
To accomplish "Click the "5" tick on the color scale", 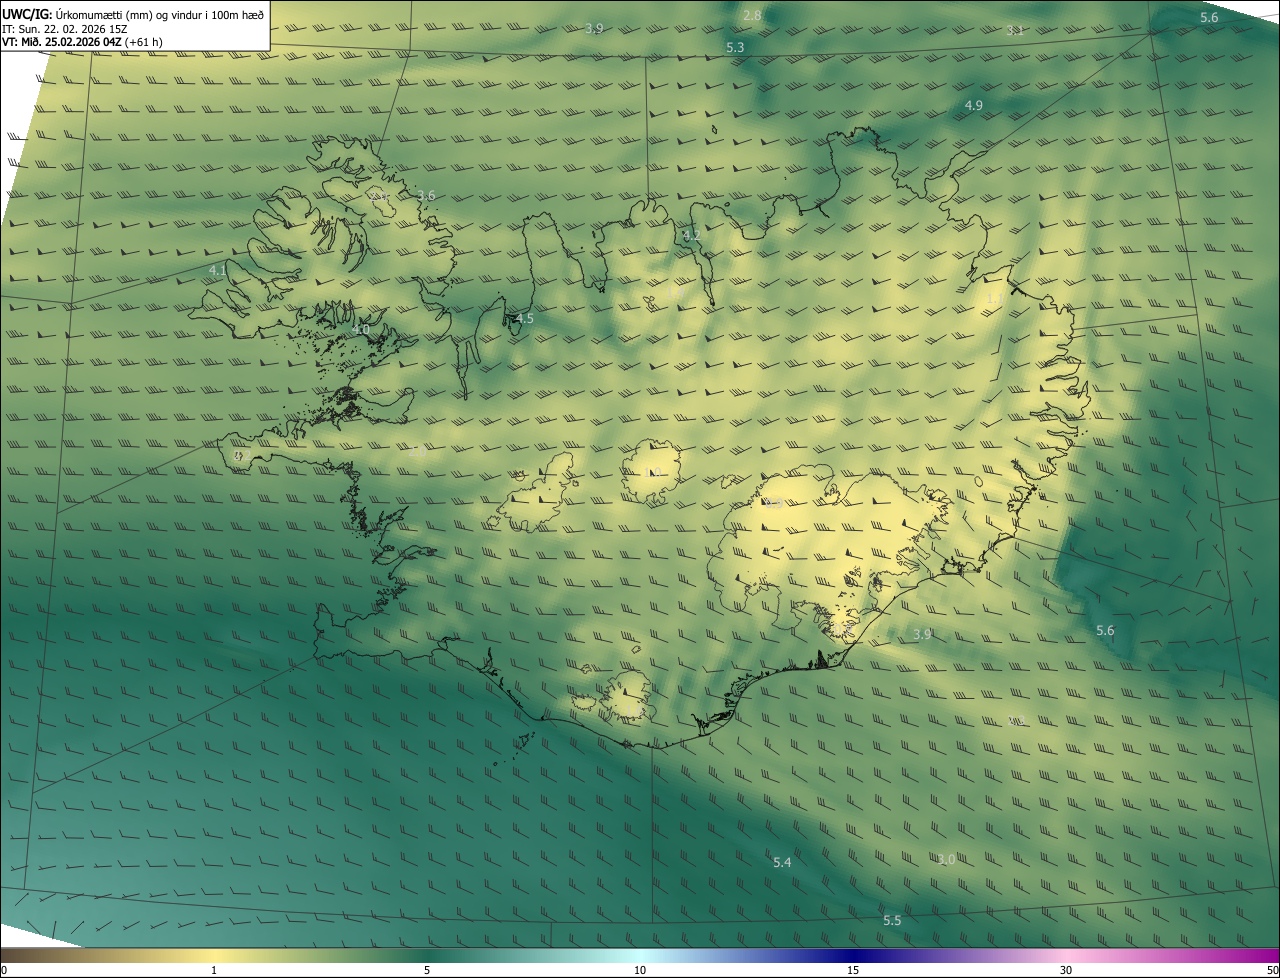I will click(x=427, y=970).
